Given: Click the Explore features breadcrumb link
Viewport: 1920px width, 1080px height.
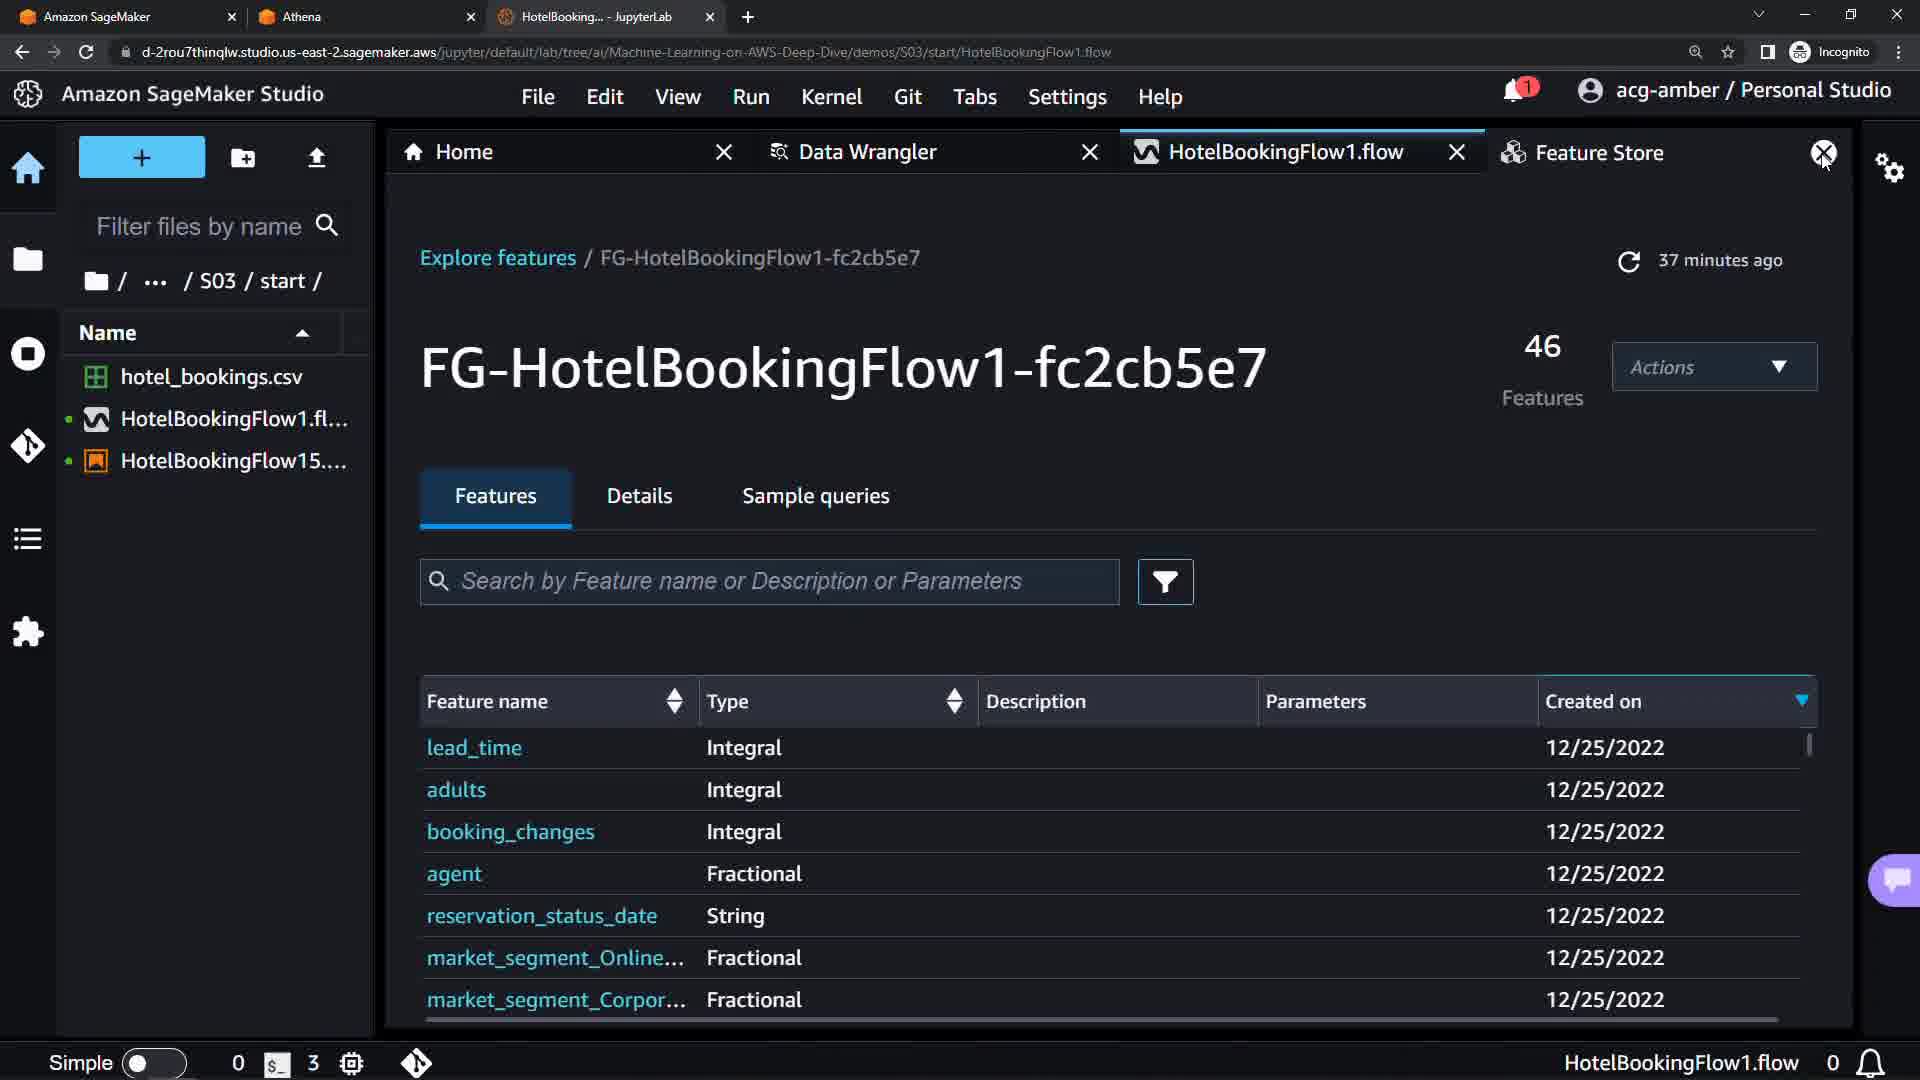Looking at the screenshot, I should click(498, 258).
